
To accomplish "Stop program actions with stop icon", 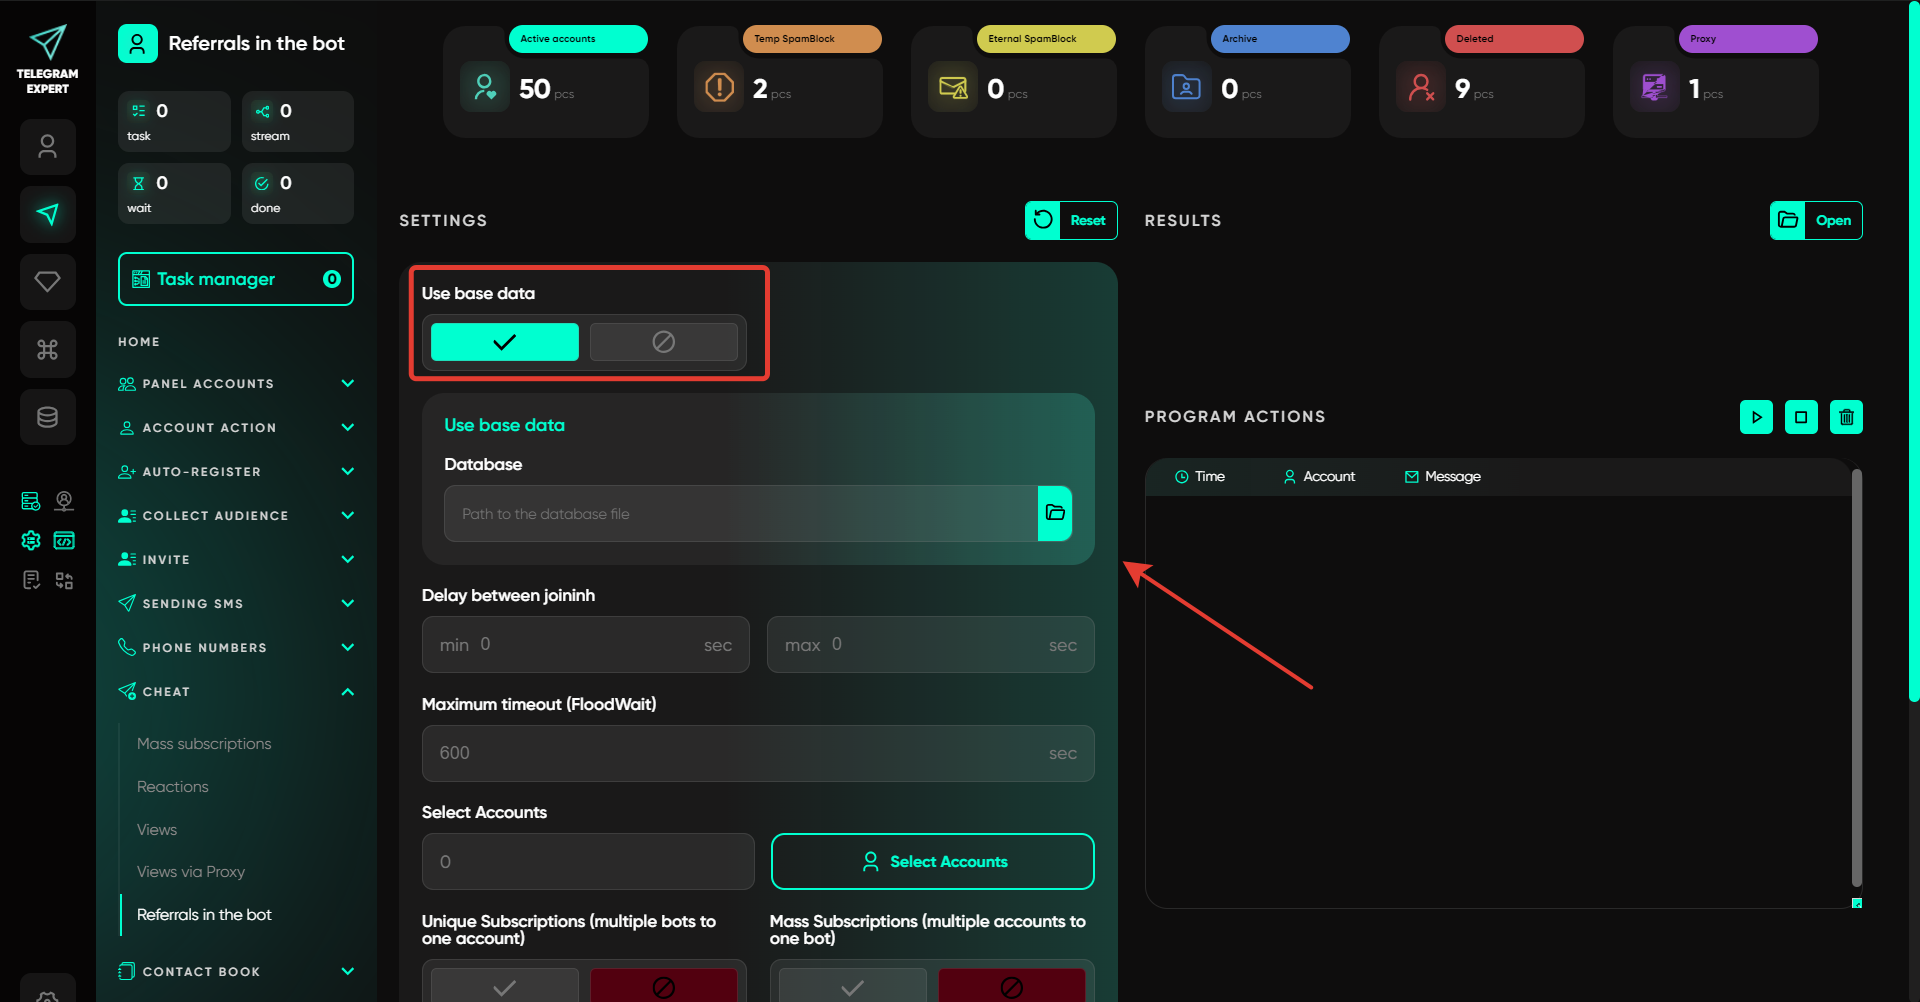I will pos(1801,417).
